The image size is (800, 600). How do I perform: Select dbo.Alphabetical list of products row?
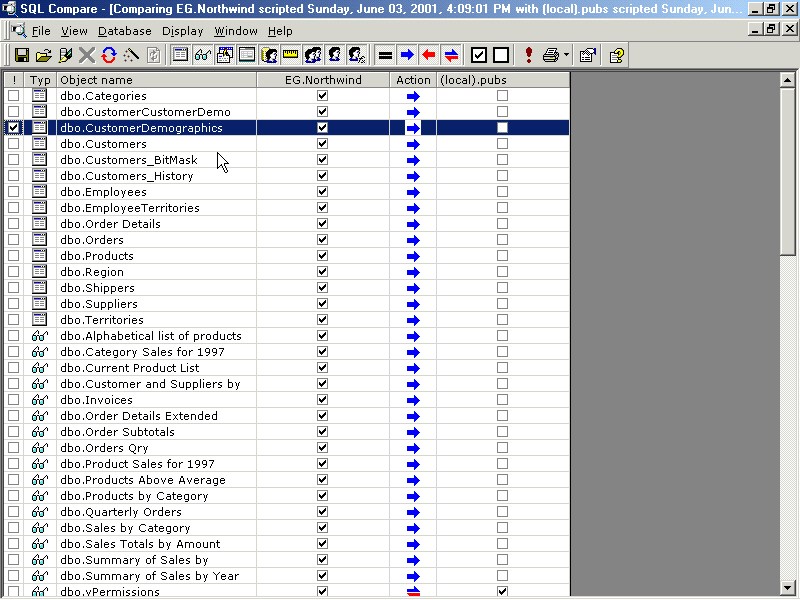pyautogui.click(x=286, y=336)
